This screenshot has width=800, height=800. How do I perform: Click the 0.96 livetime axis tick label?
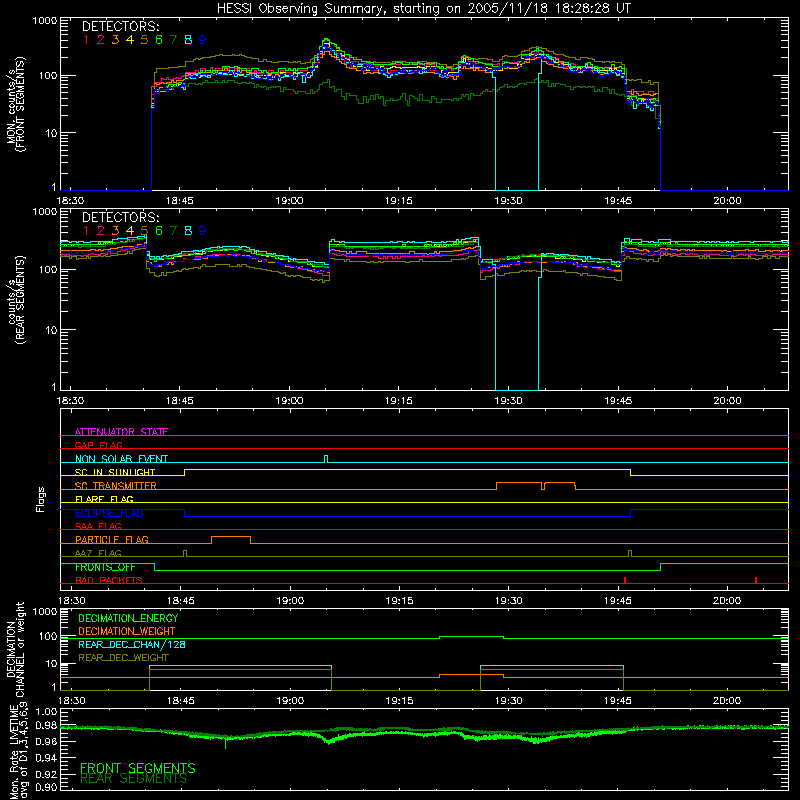46,741
